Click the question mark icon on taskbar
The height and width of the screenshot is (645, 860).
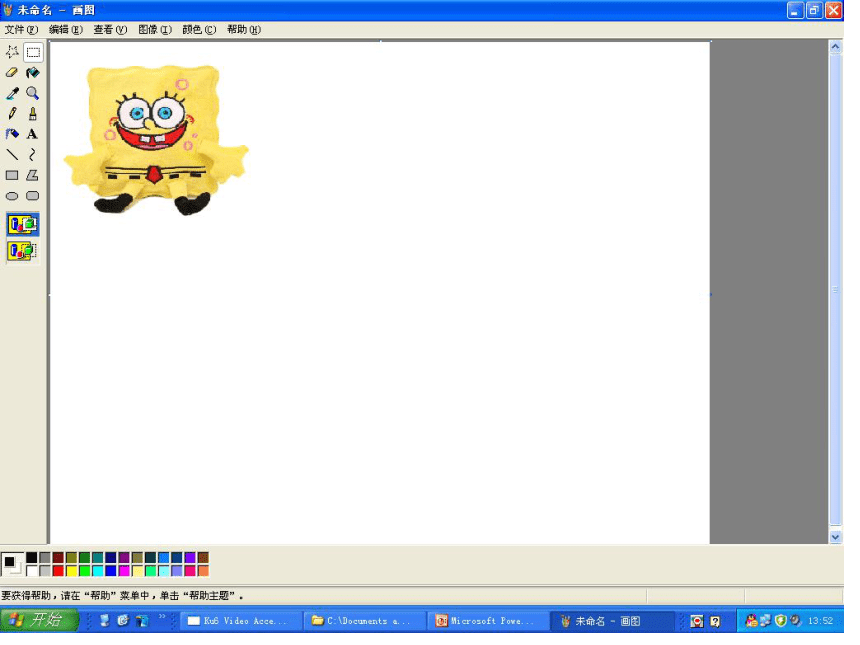(x=715, y=621)
